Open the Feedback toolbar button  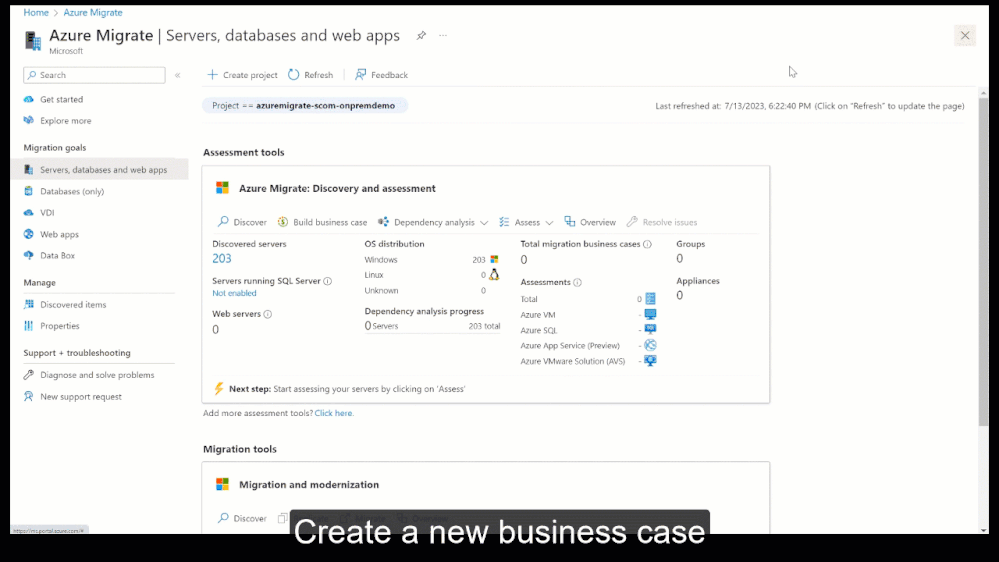pos(382,75)
